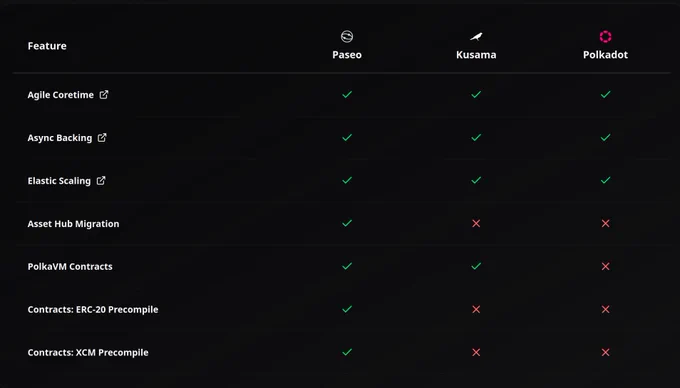Select the Polkadot column header label
Image resolution: width=680 pixels, height=388 pixels.
pos(605,55)
